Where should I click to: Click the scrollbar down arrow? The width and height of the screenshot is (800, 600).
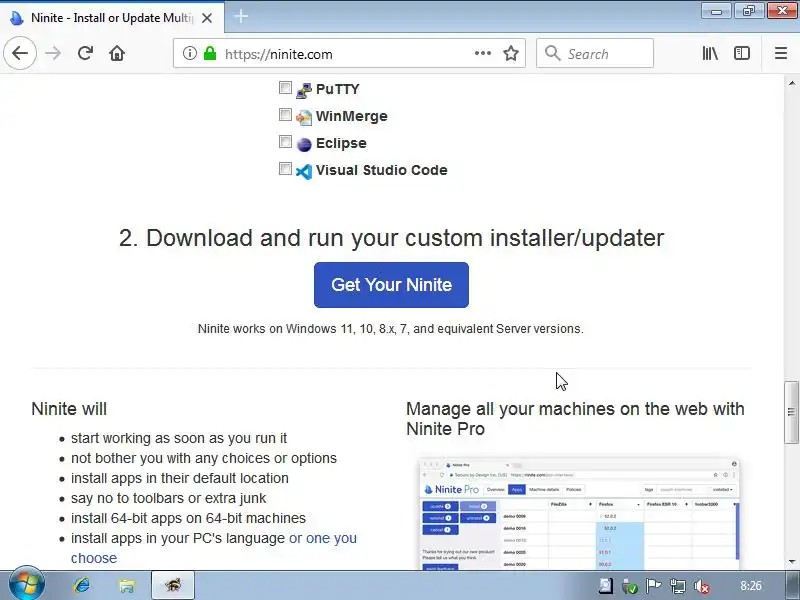coord(791,562)
